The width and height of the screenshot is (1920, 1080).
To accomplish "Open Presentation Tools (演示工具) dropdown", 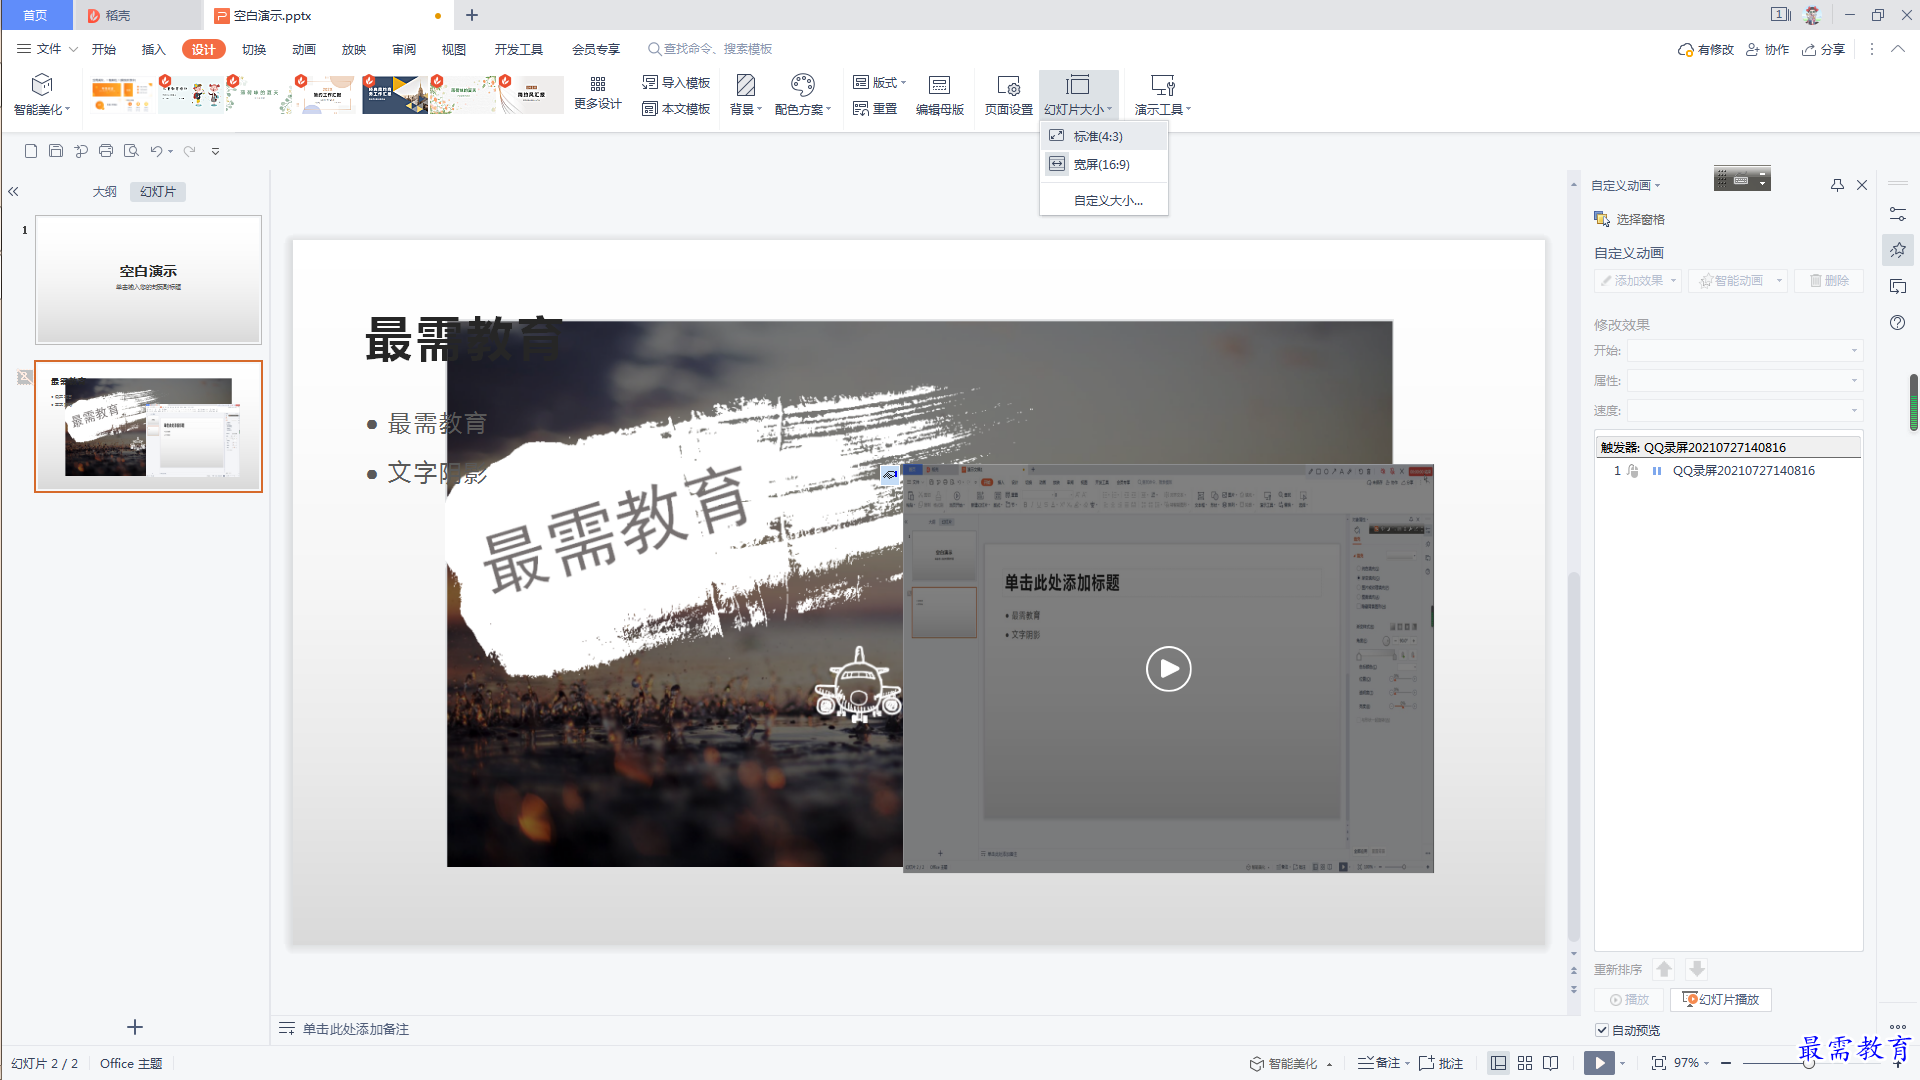I will tap(1162, 95).
